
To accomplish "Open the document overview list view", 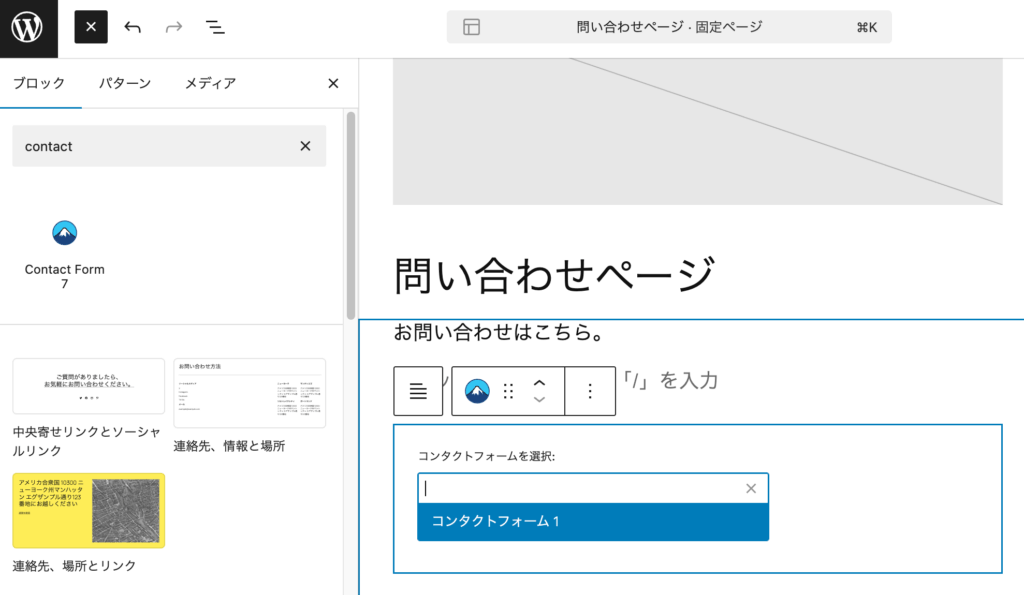I will (214, 27).
